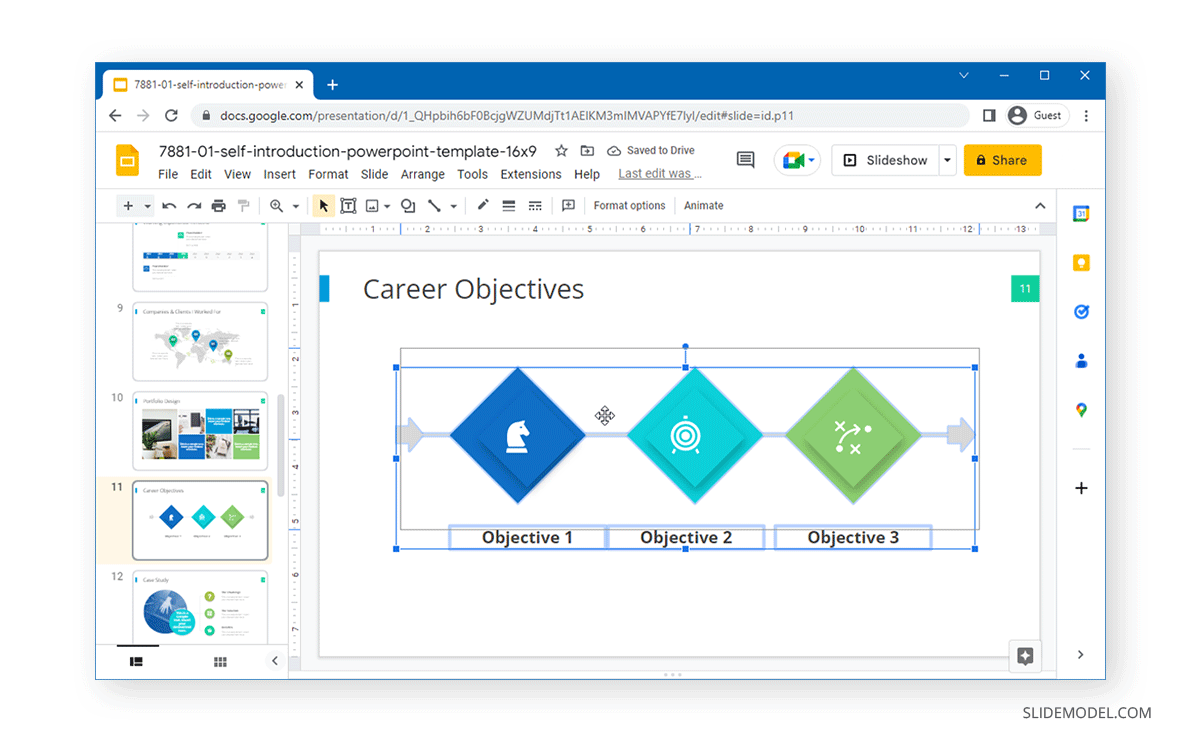Switch to grid view of slides
This screenshot has width=1200, height=743.
pyautogui.click(x=220, y=661)
